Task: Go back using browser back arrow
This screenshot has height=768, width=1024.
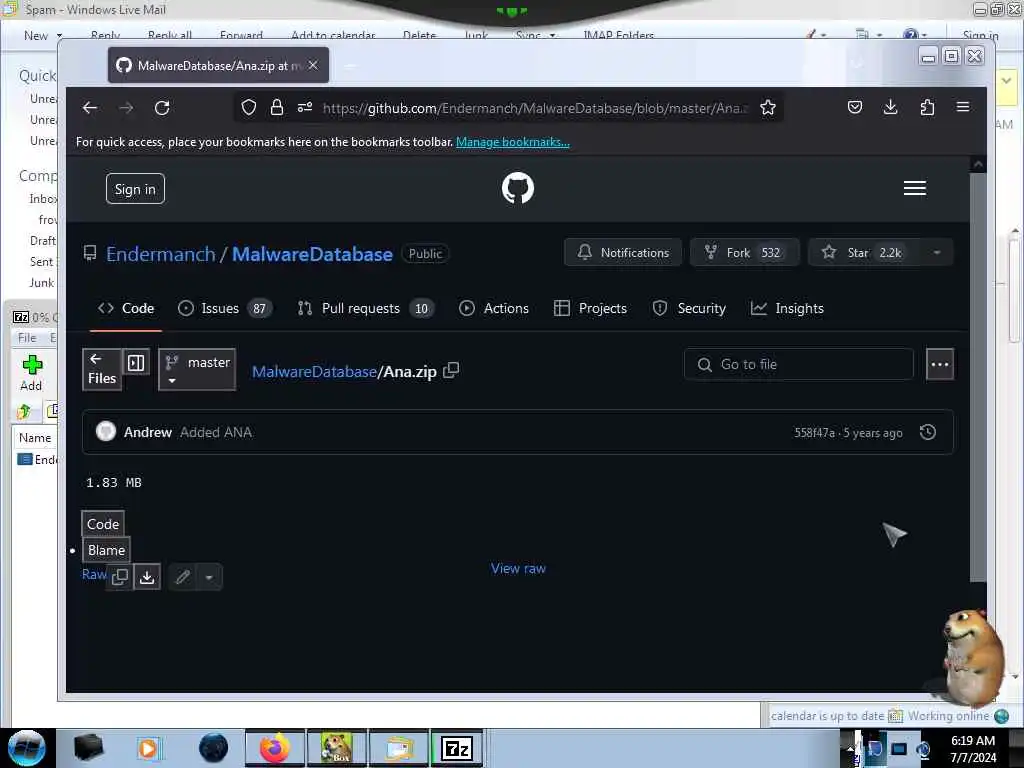Action: point(90,108)
